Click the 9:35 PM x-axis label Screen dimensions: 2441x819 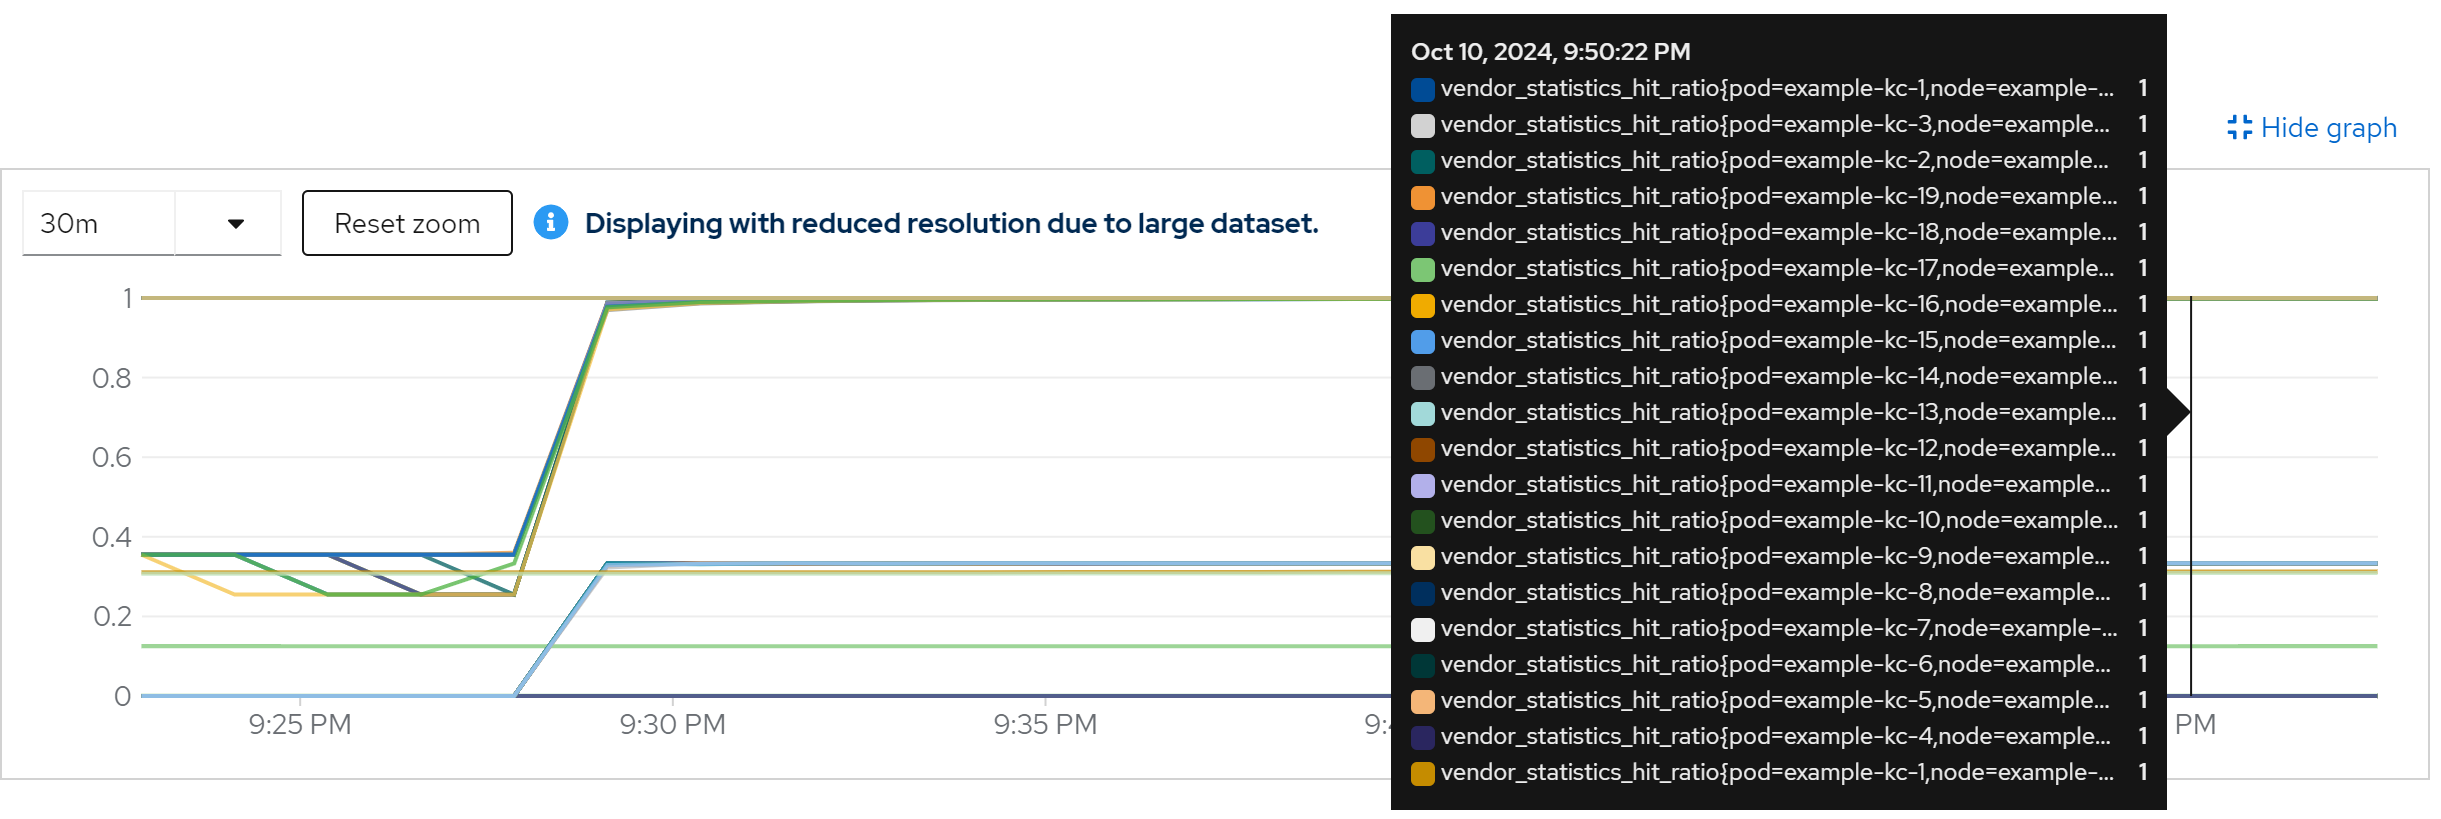coord(1045,724)
